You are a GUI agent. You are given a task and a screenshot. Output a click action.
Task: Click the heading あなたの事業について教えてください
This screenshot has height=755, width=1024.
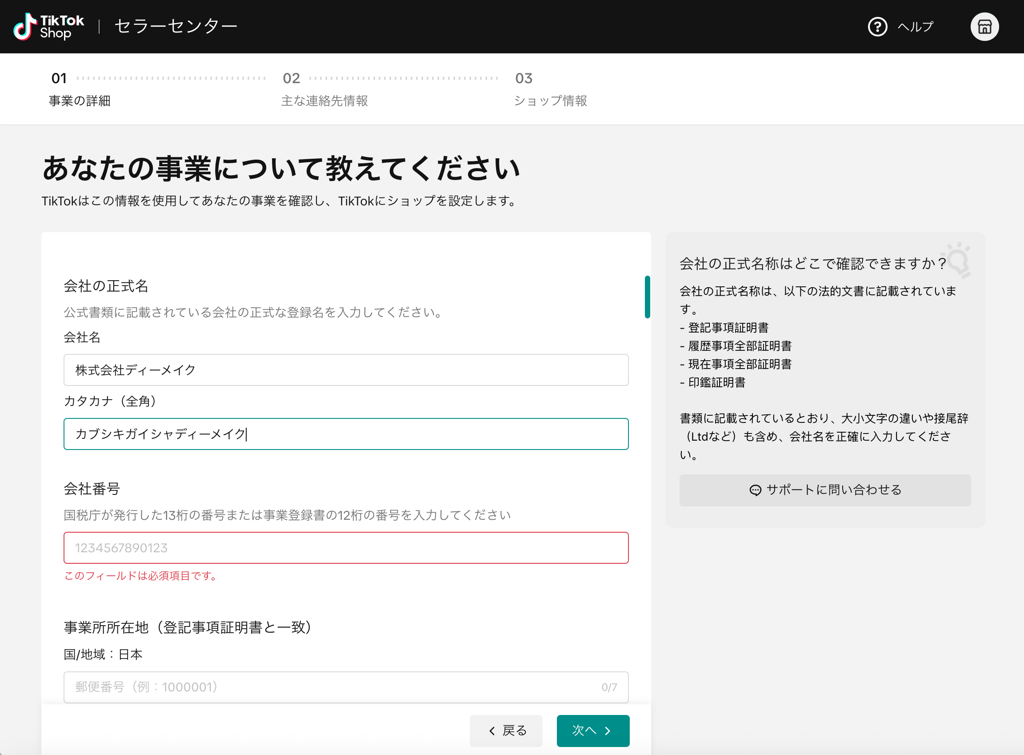coord(281,168)
